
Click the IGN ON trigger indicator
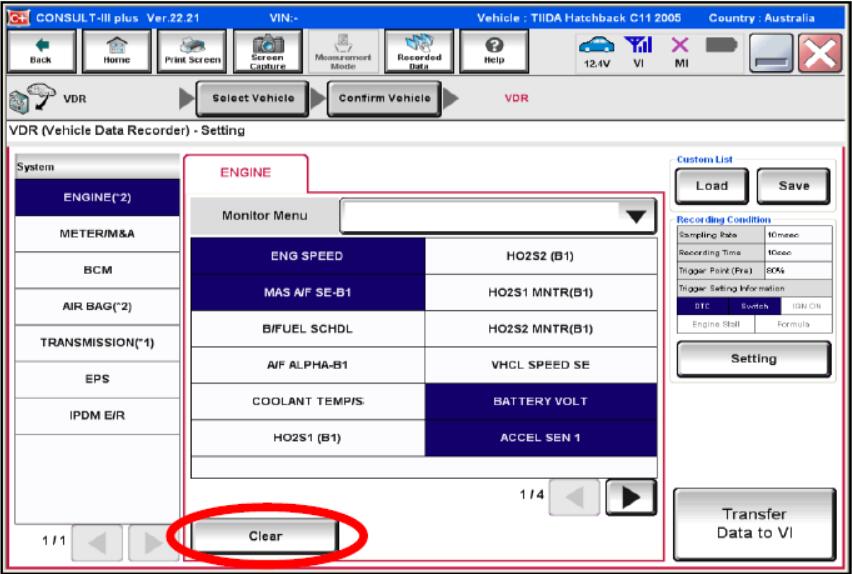click(x=806, y=307)
